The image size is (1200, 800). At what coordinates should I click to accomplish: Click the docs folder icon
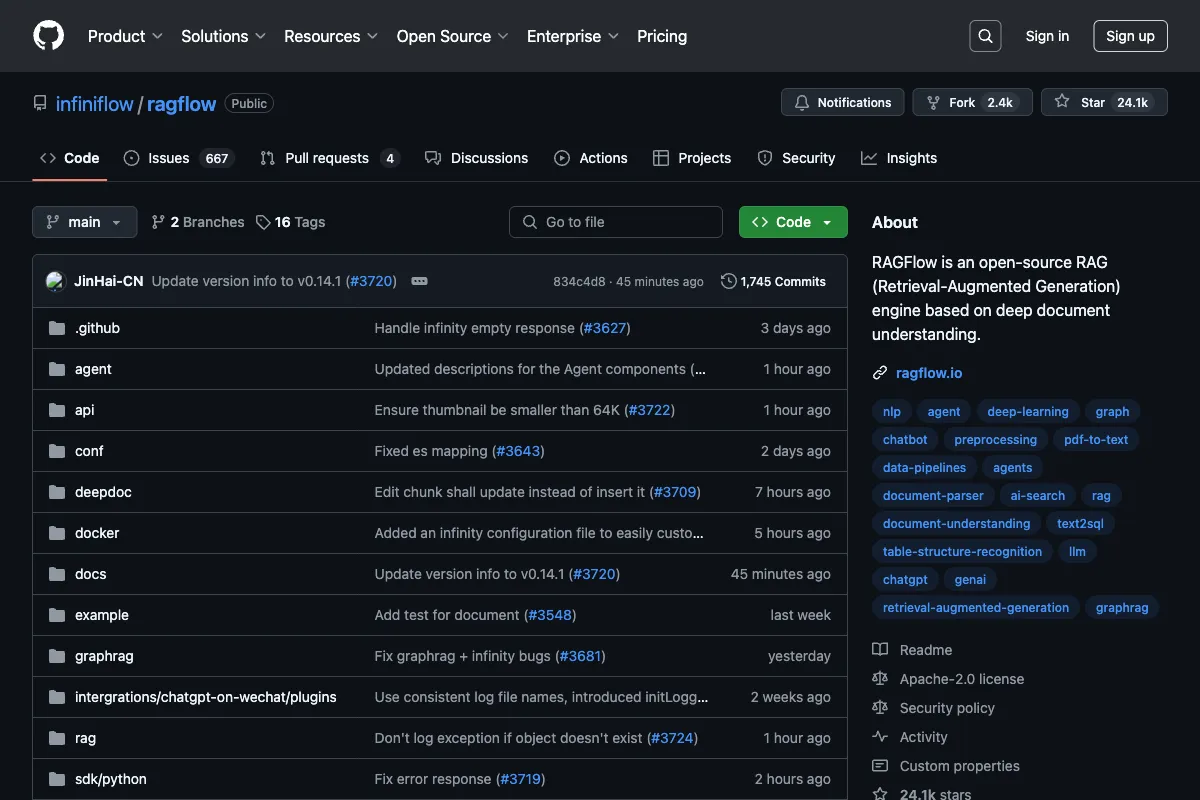coord(57,574)
